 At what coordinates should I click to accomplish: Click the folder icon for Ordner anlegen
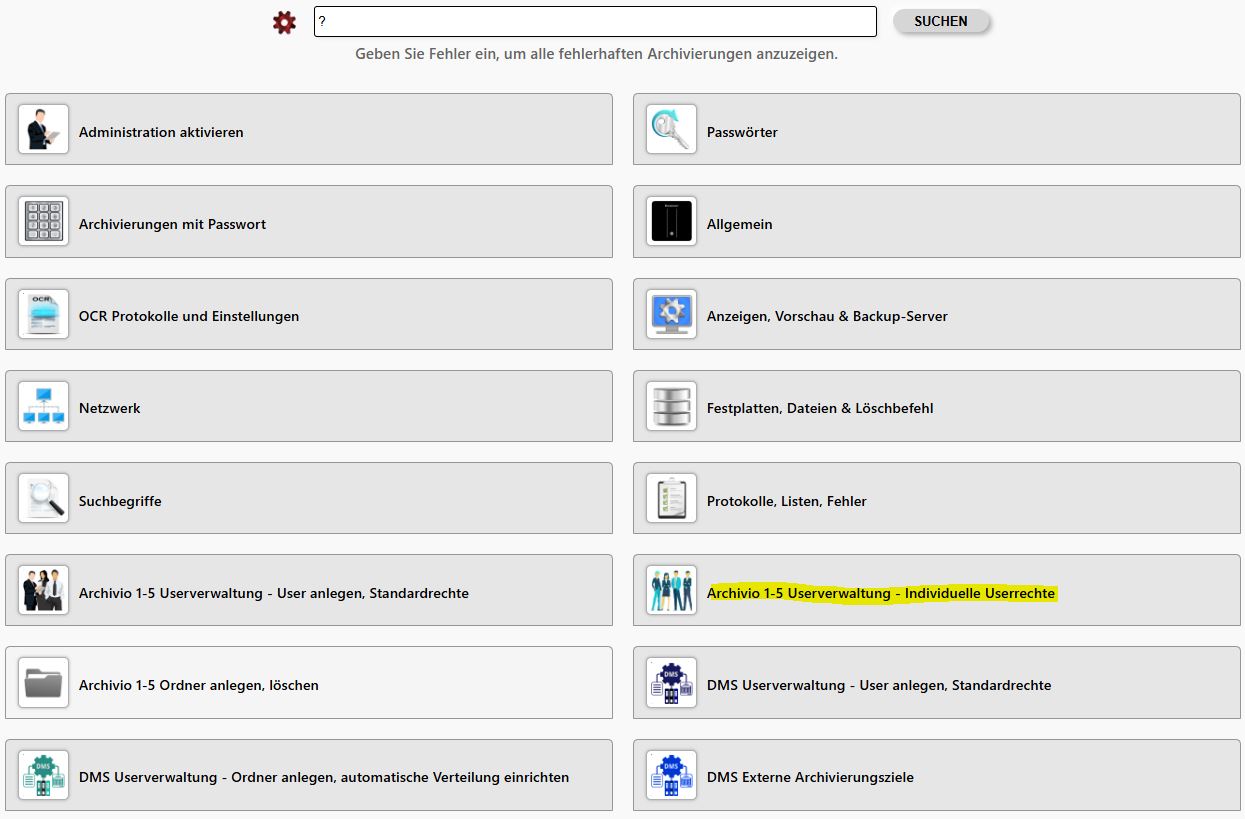(x=43, y=683)
